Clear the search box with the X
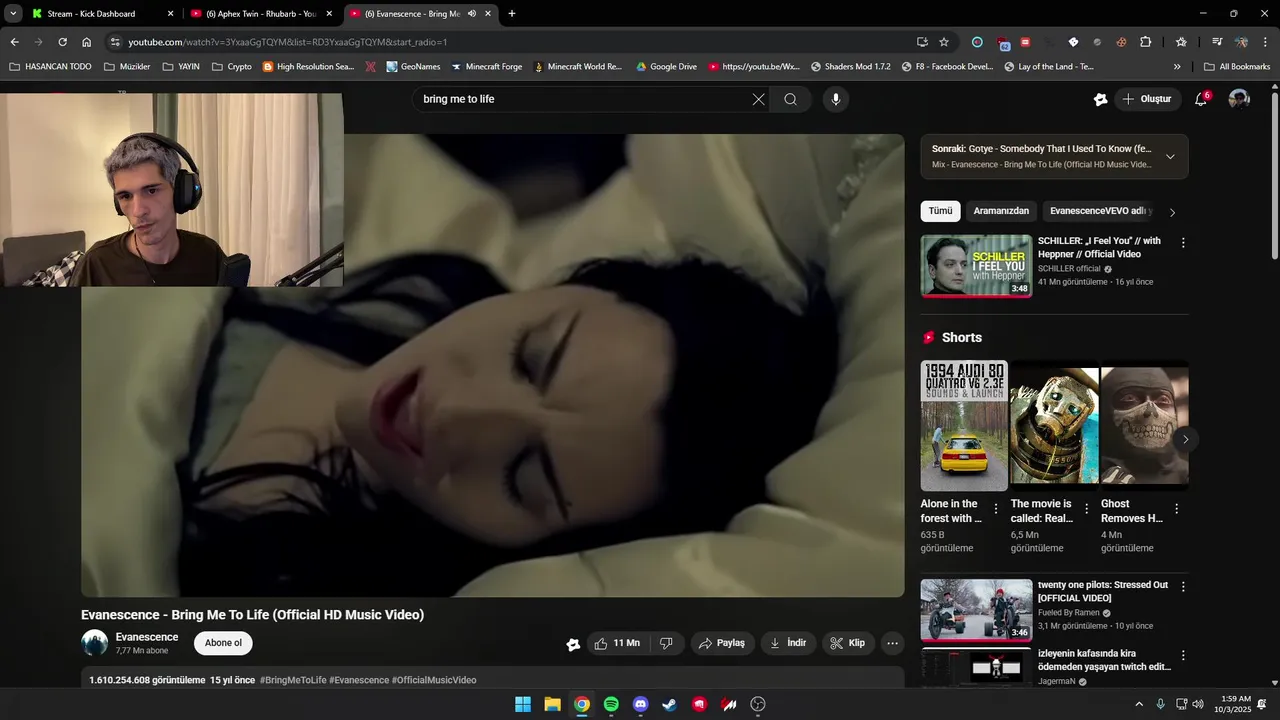Image resolution: width=1280 pixels, height=720 pixels. click(758, 99)
